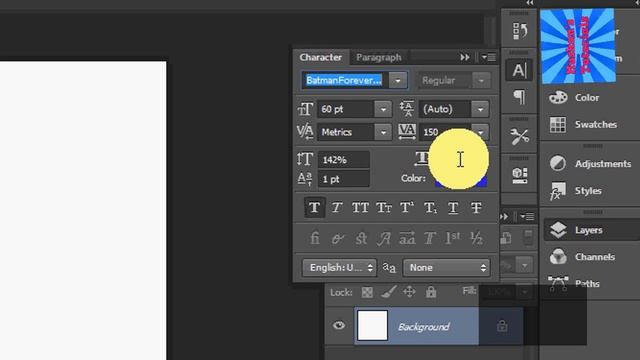The width and height of the screenshot is (640, 360).
Task: Lock image pixels brush icon
Action: point(388,292)
